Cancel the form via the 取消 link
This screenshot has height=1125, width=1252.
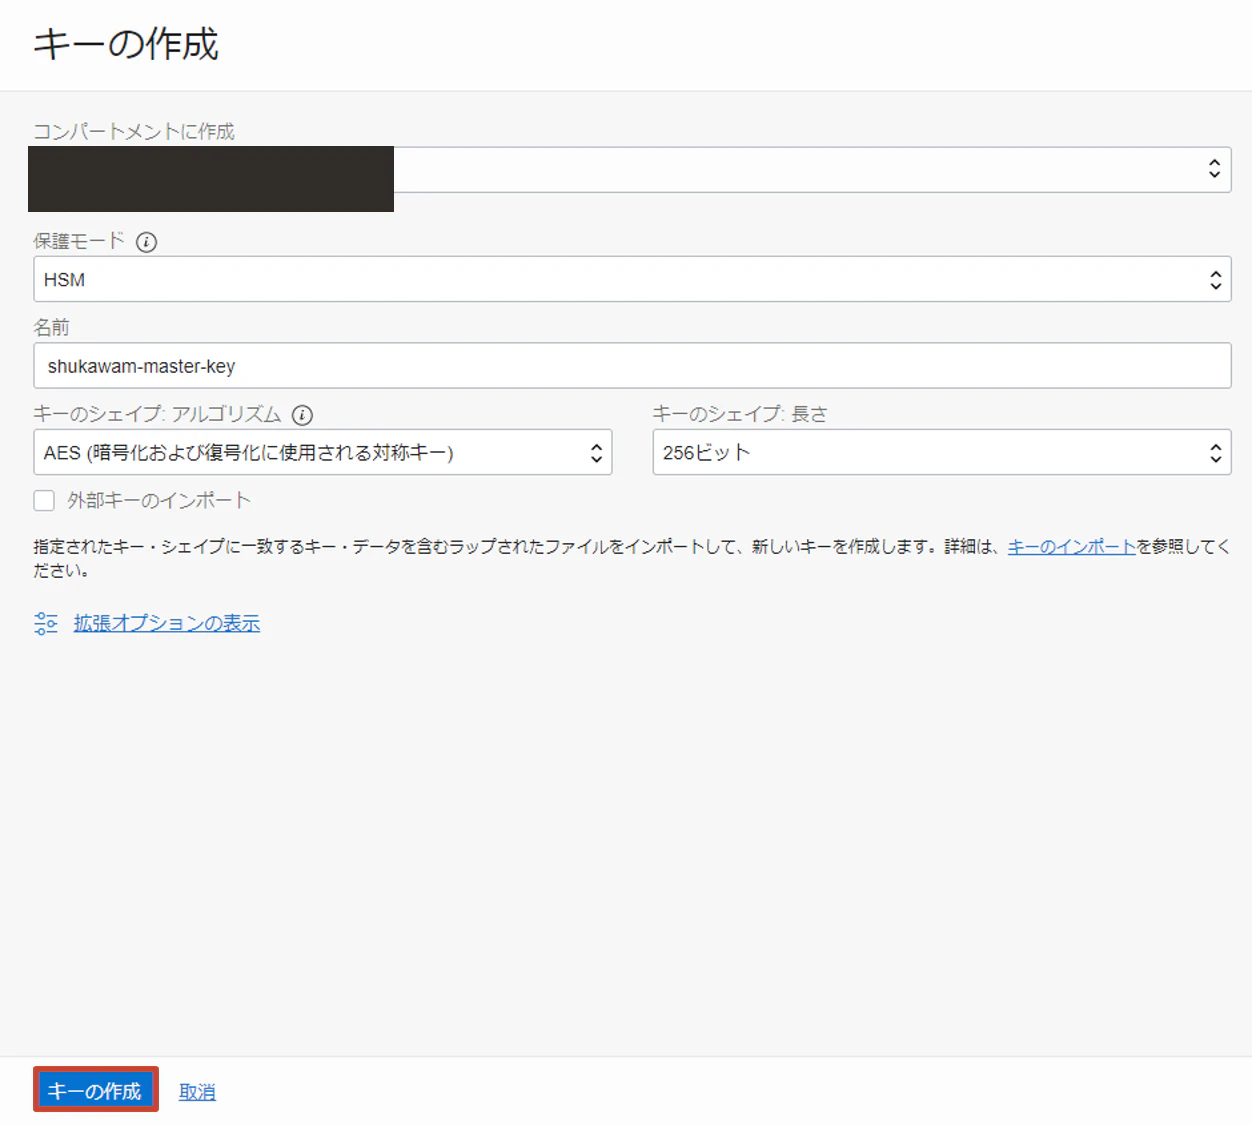[197, 1091]
